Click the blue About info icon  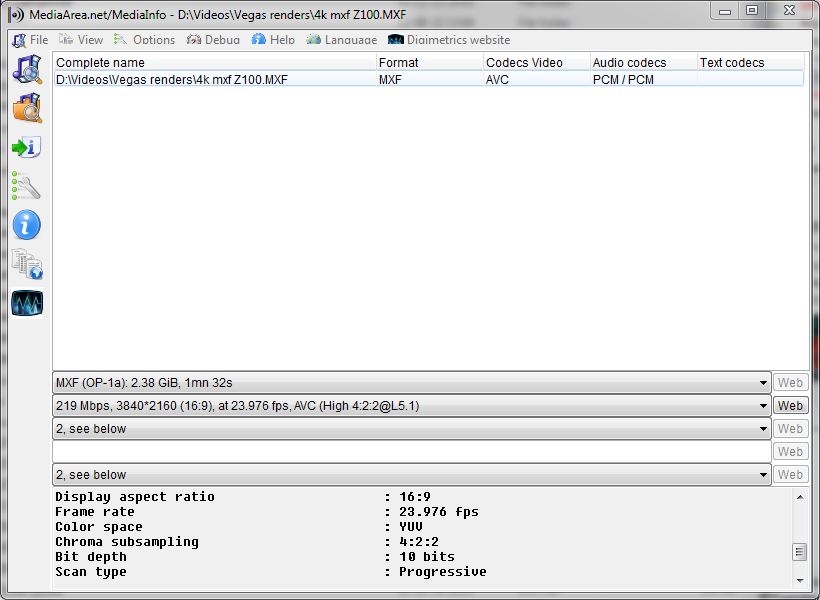click(x=27, y=225)
